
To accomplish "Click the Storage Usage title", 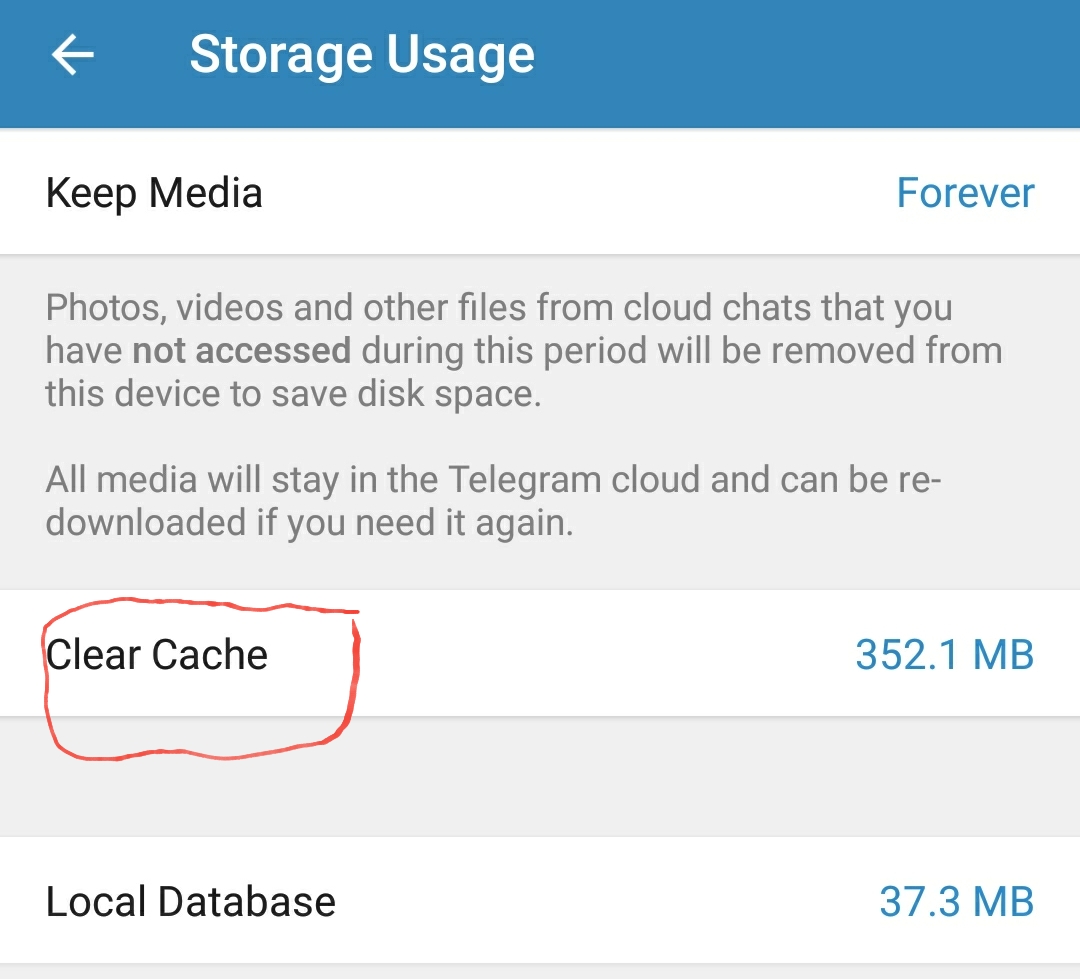I will coord(362,55).
